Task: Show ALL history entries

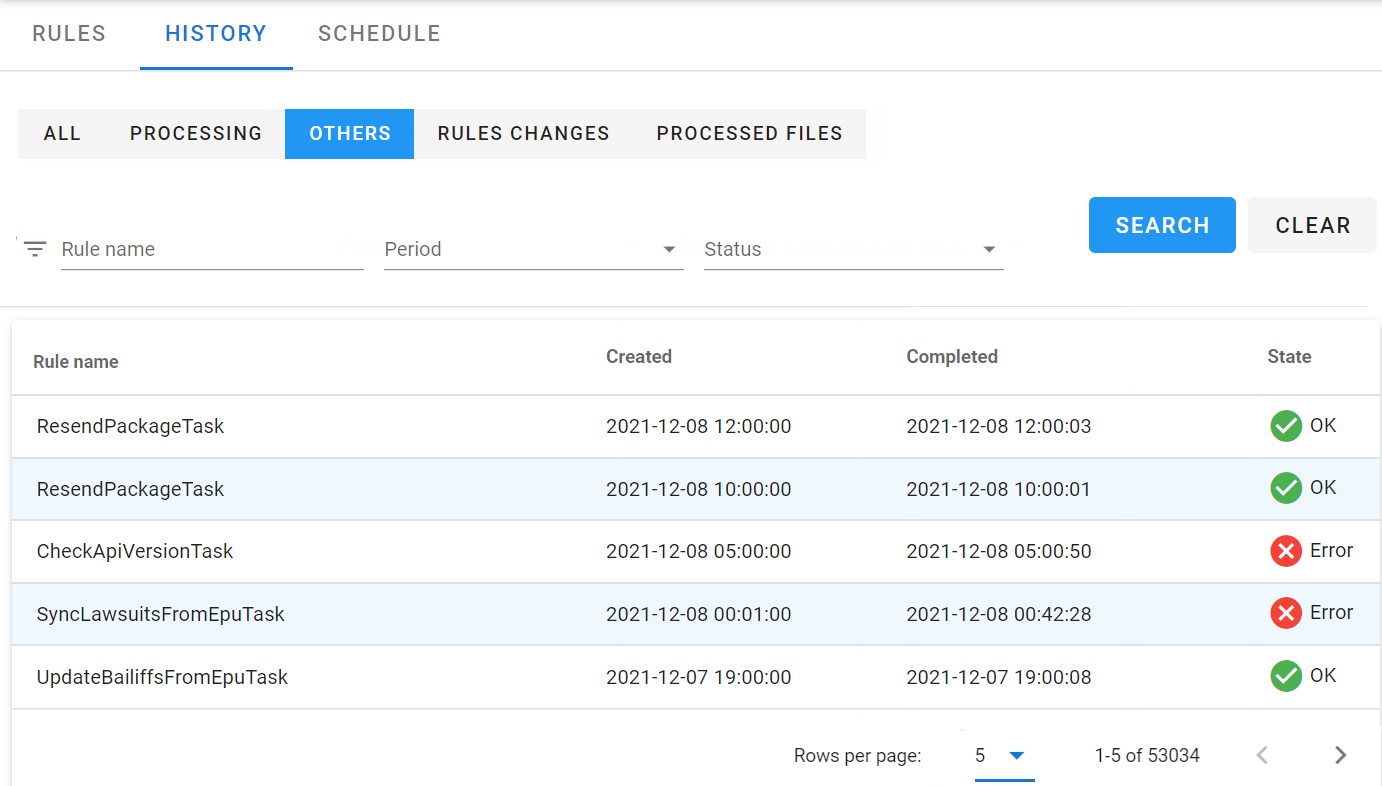Action: (x=62, y=133)
